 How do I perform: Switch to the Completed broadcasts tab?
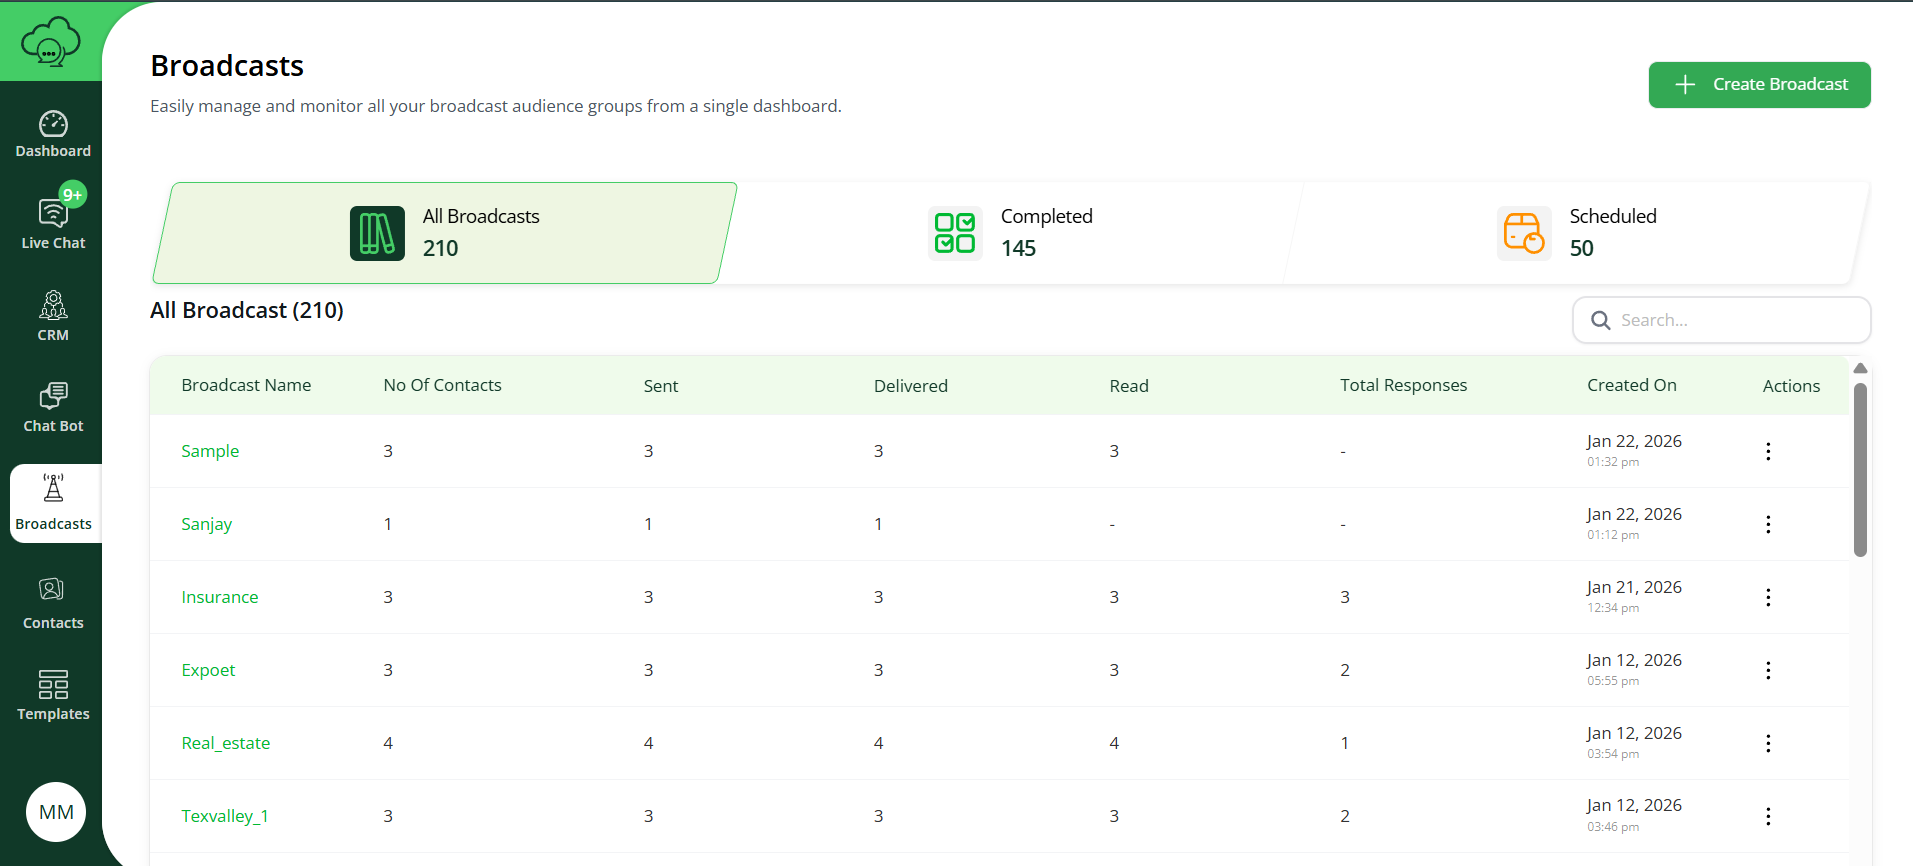pyautogui.click(x=1010, y=233)
